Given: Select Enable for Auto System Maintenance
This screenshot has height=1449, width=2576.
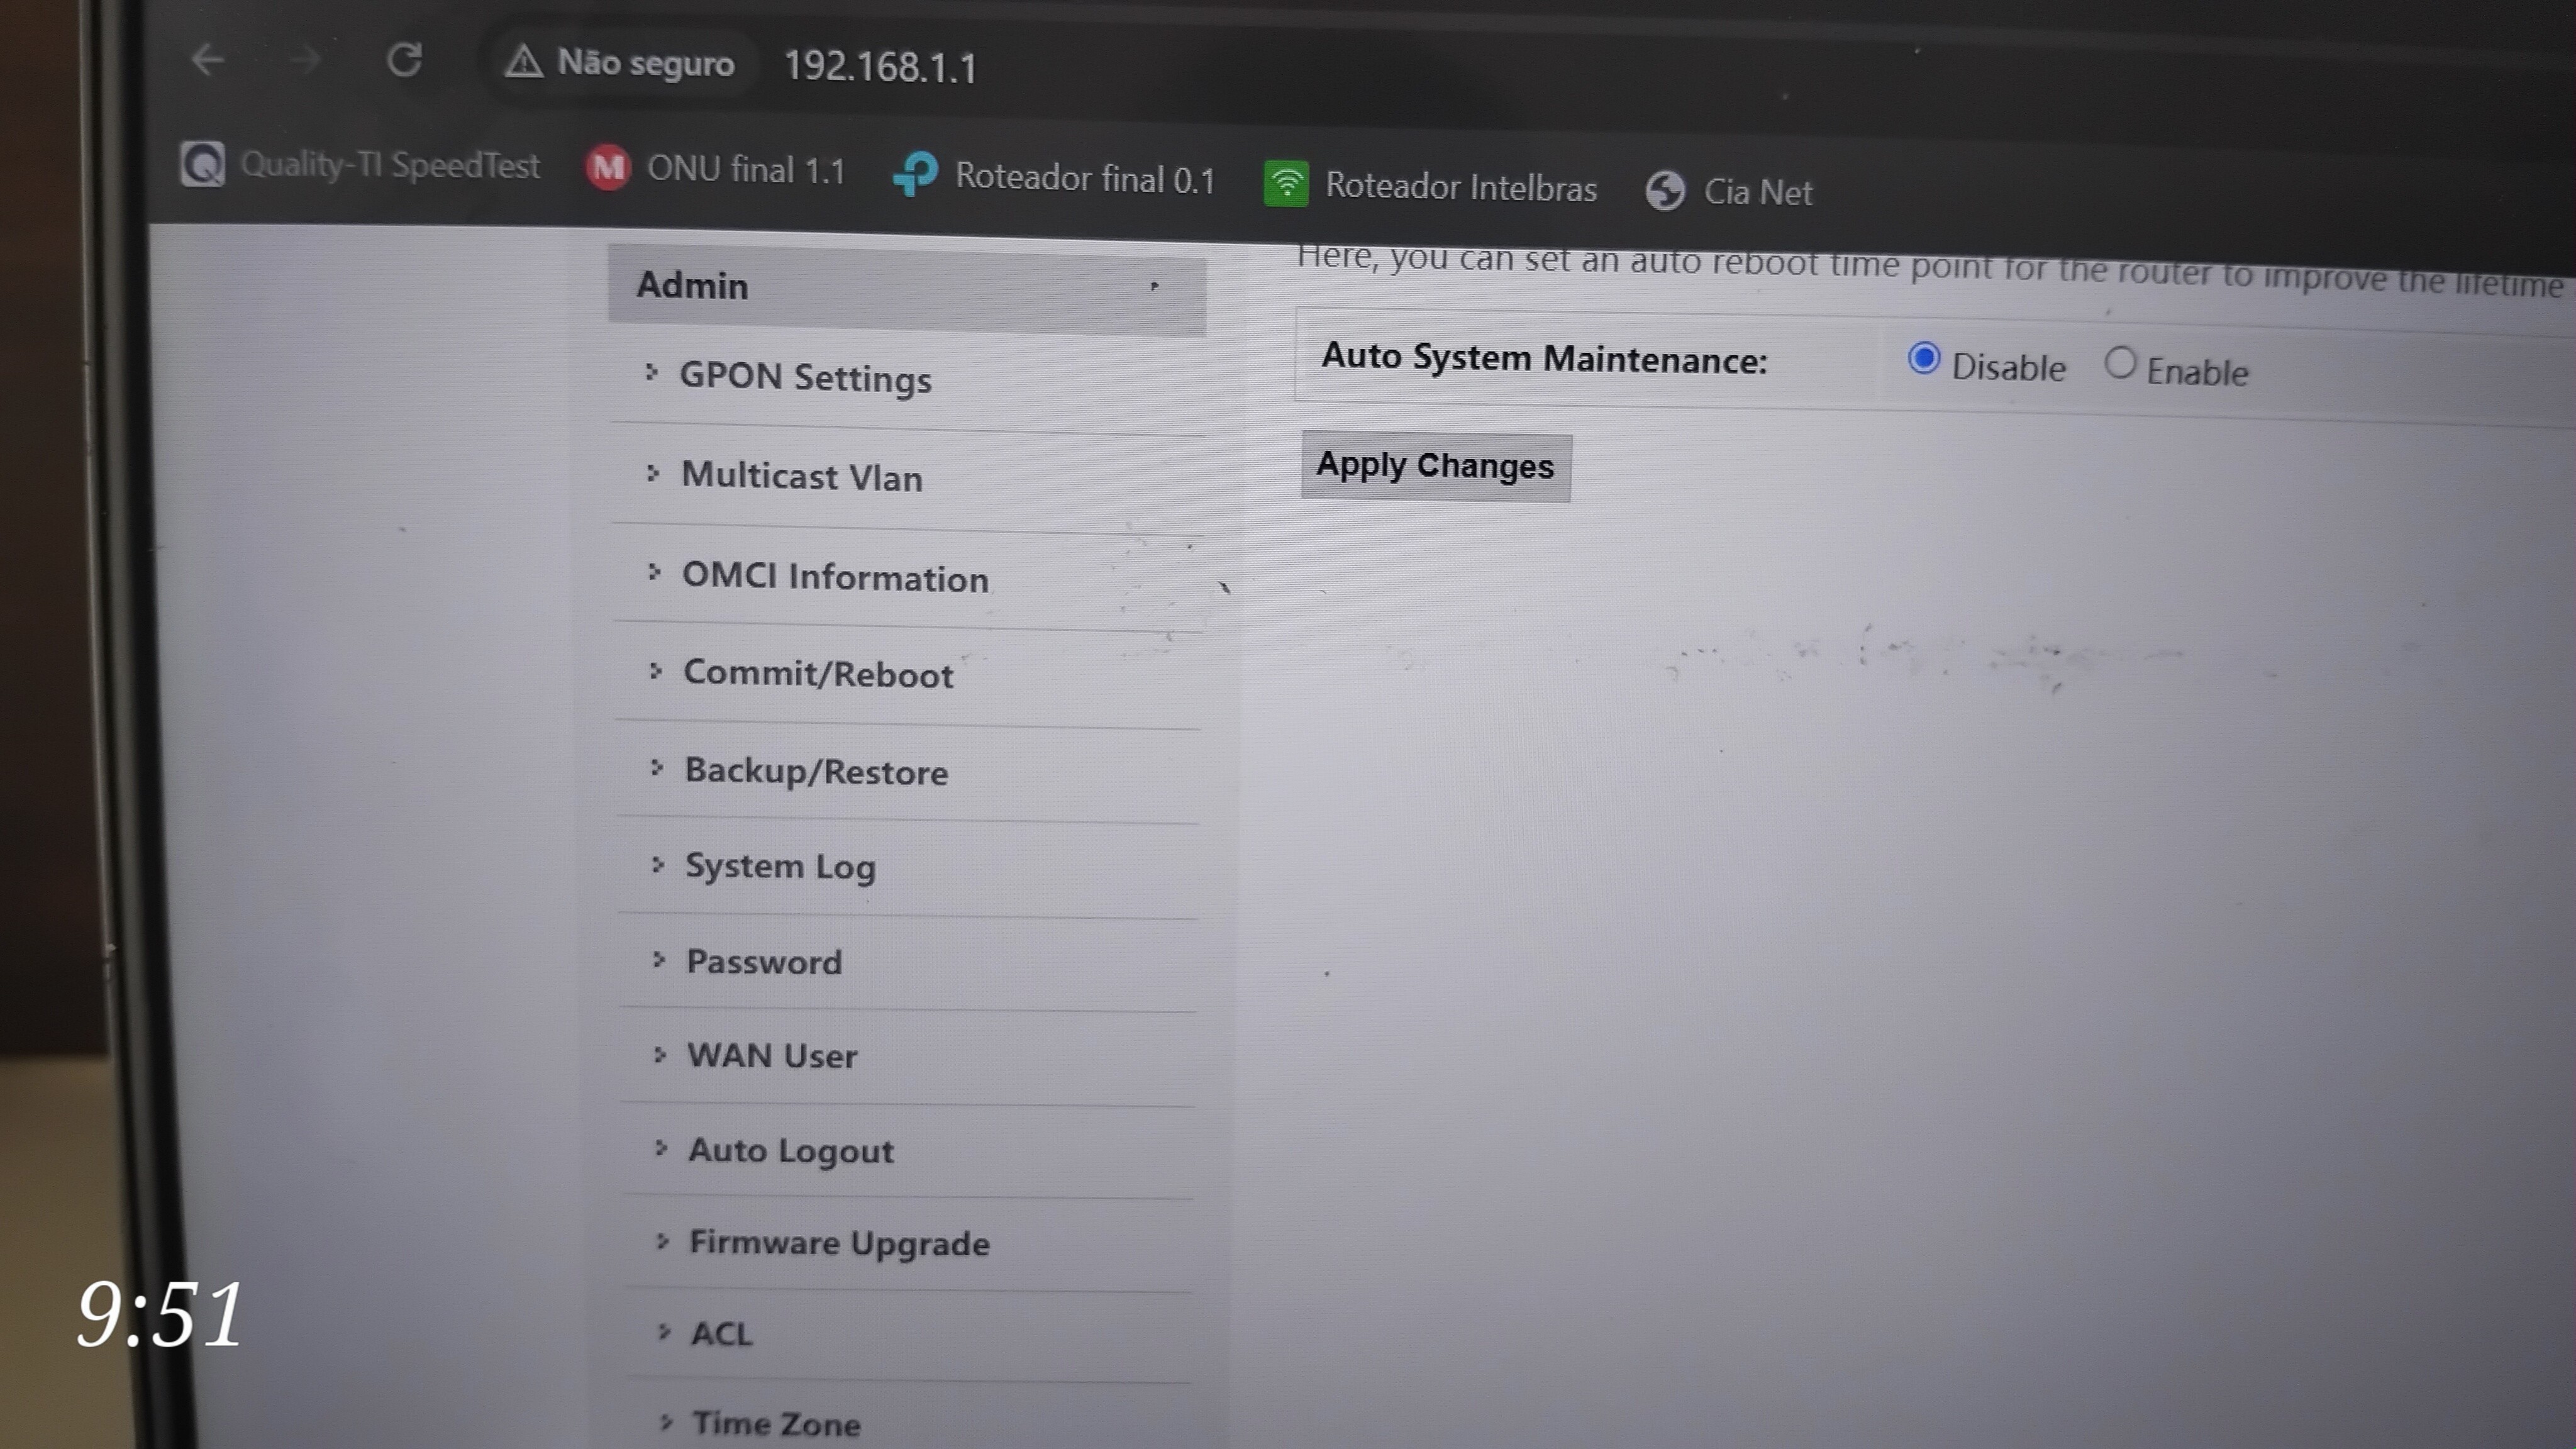Looking at the screenshot, I should point(2119,364).
